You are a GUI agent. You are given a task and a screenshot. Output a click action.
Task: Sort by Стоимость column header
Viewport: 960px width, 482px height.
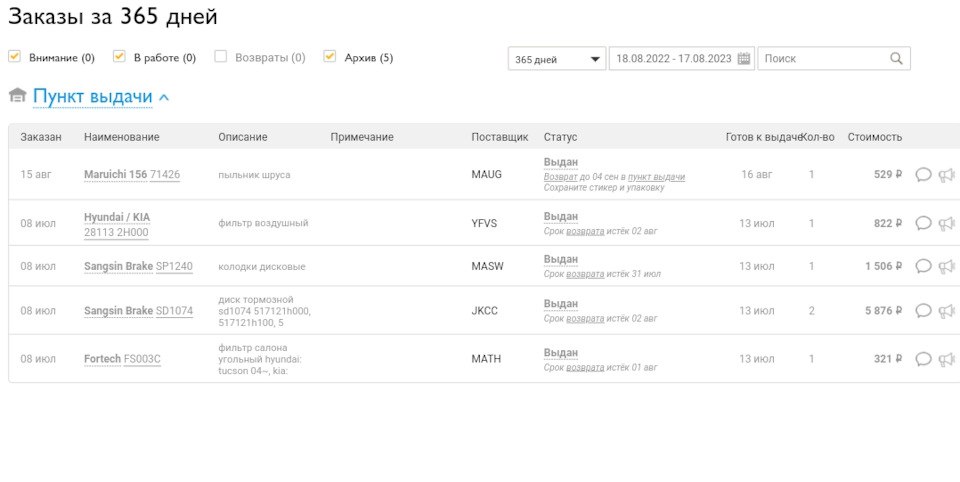point(874,137)
